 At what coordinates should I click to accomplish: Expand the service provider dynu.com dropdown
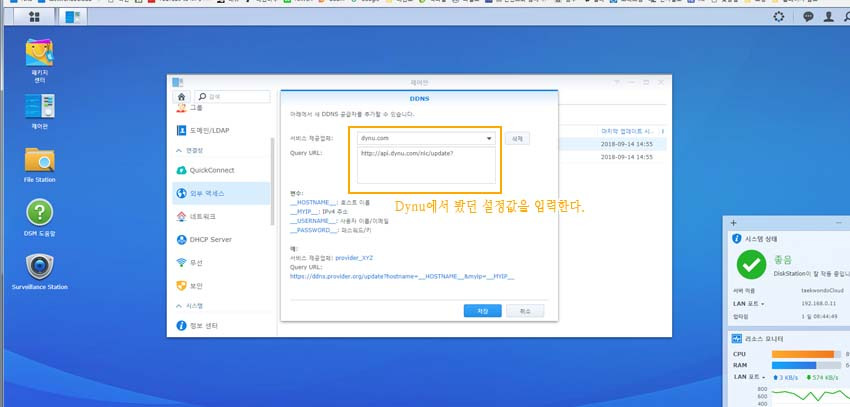tap(489, 139)
